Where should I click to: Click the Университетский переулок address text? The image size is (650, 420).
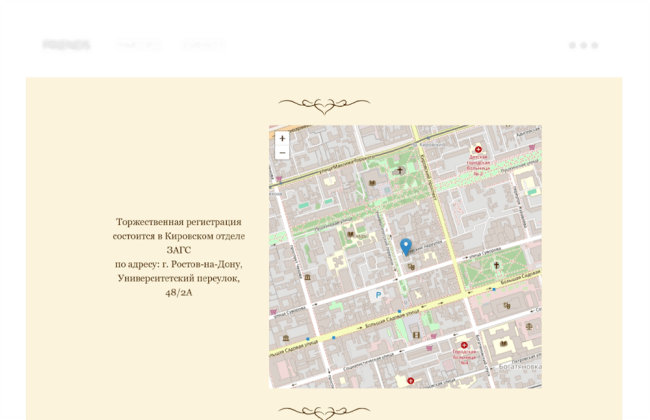point(179,278)
